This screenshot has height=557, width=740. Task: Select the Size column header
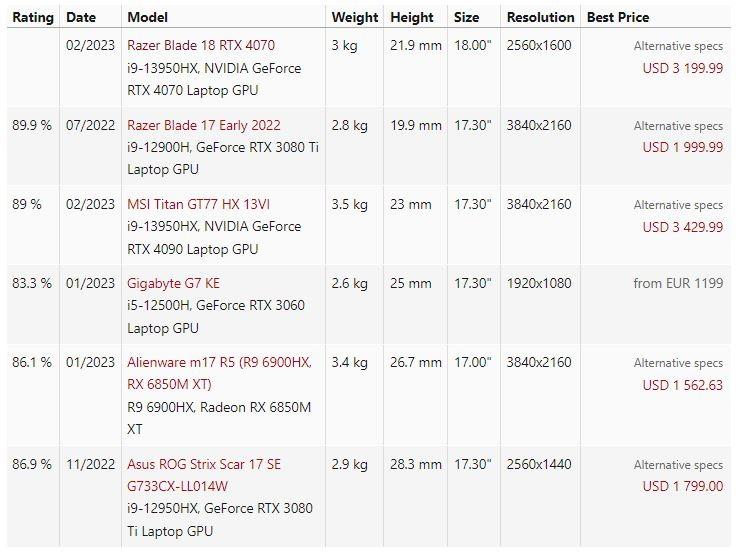click(466, 17)
